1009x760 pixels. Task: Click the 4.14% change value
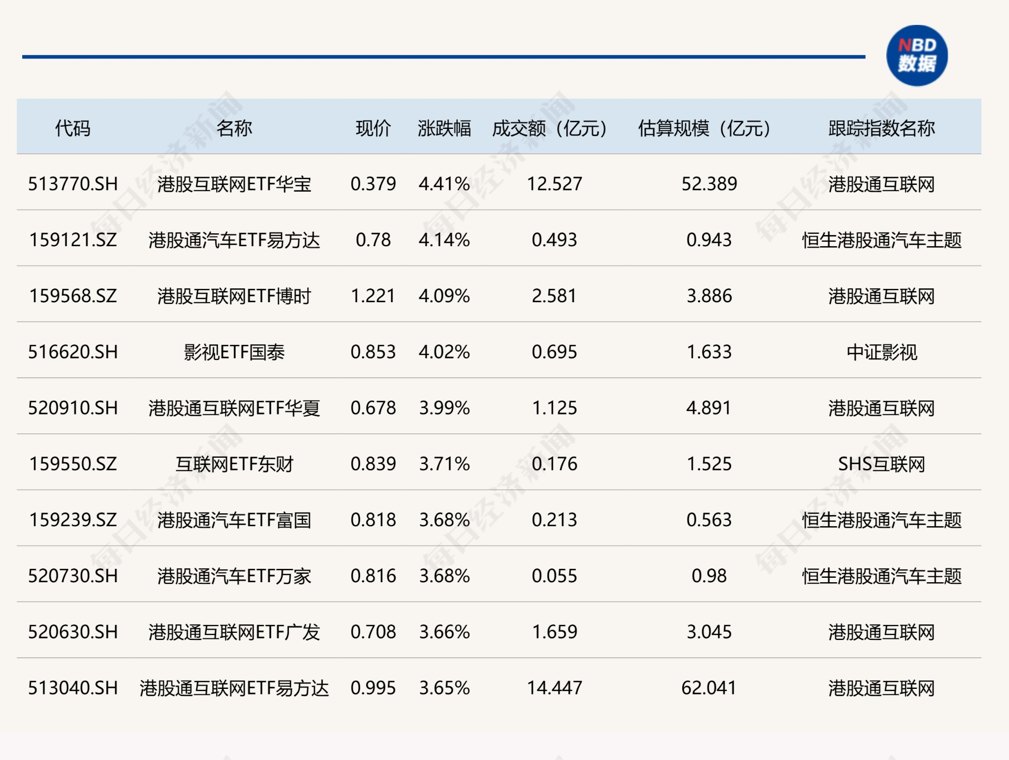(444, 240)
